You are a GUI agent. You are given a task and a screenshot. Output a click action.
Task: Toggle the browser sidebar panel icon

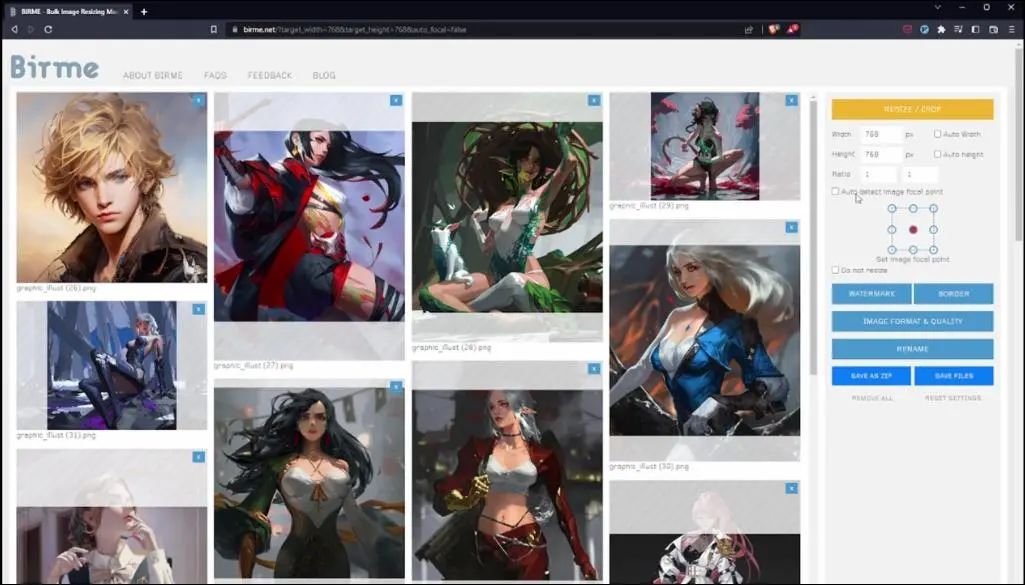976,29
